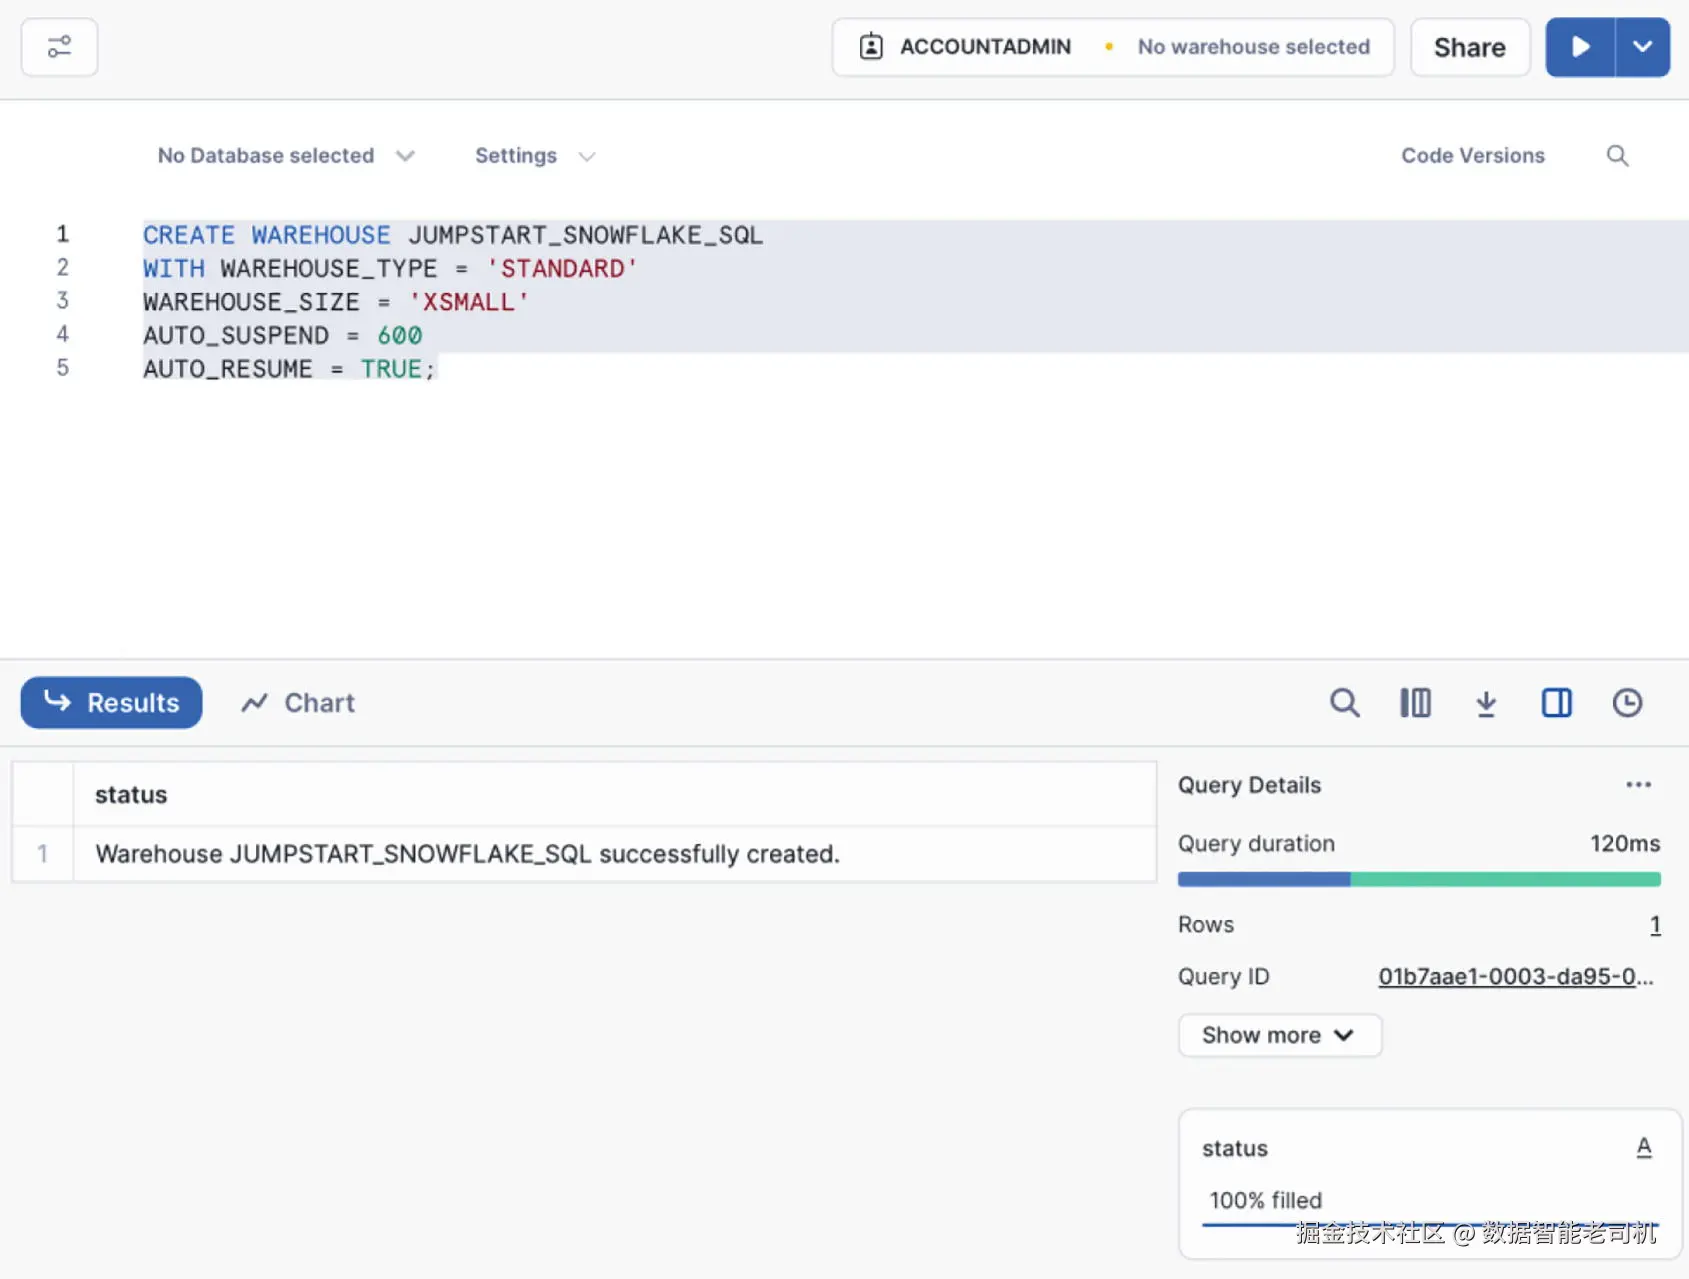This screenshot has height=1279, width=1689.
Task: Click the Rows count value 1
Action: [x=1655, y=925]
